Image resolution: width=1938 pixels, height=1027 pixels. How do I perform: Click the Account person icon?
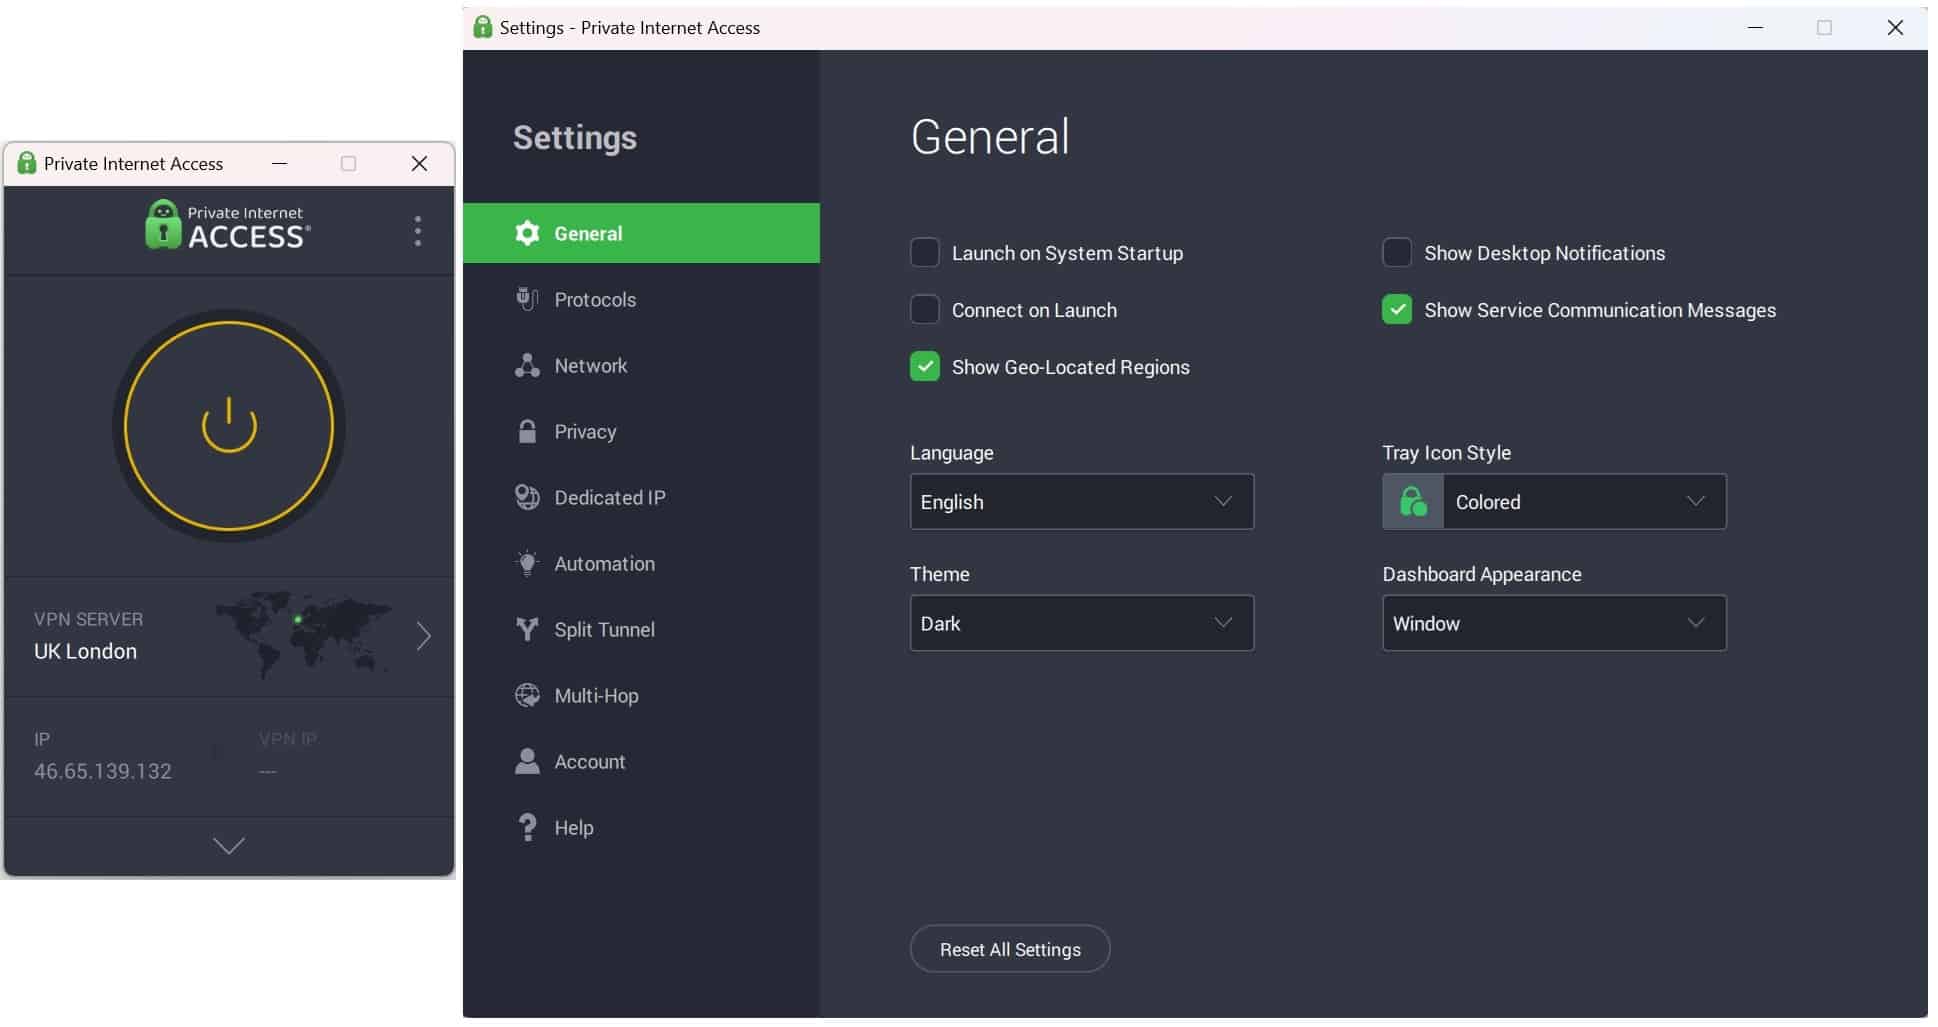(527, 761)
